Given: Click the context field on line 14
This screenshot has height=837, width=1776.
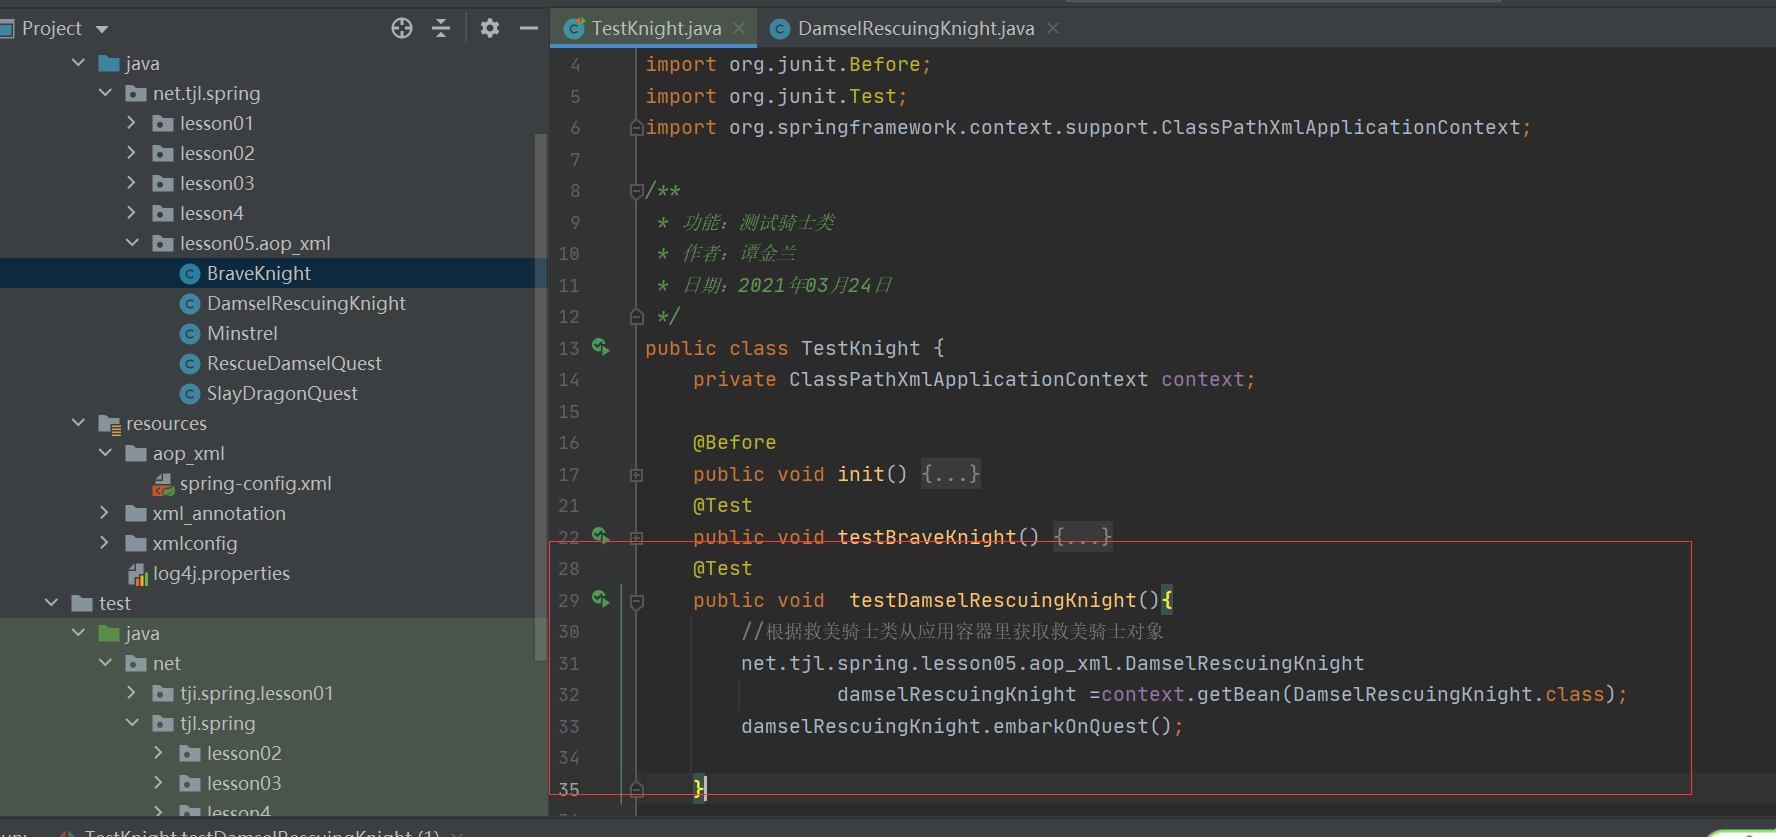Looking at the screenshot, I should [1202, 379].
